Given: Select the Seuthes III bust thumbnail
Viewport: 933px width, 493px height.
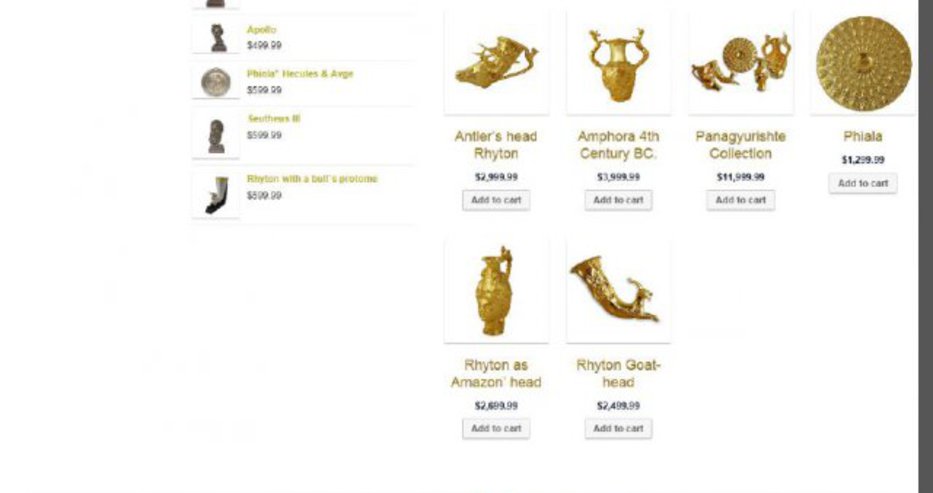Looking at the screenshot, I should pos(216,134).
